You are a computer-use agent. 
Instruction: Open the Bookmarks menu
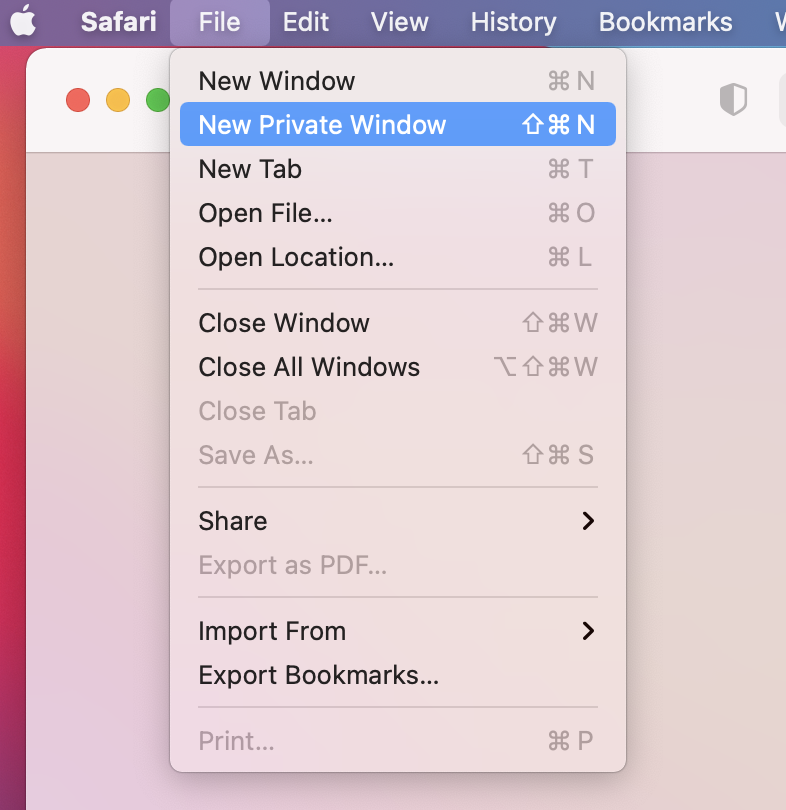665,22
